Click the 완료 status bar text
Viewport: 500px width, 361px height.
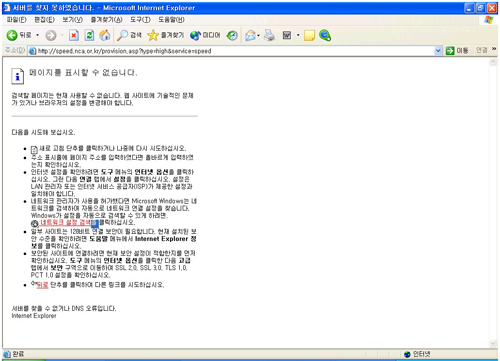[18, 354]
